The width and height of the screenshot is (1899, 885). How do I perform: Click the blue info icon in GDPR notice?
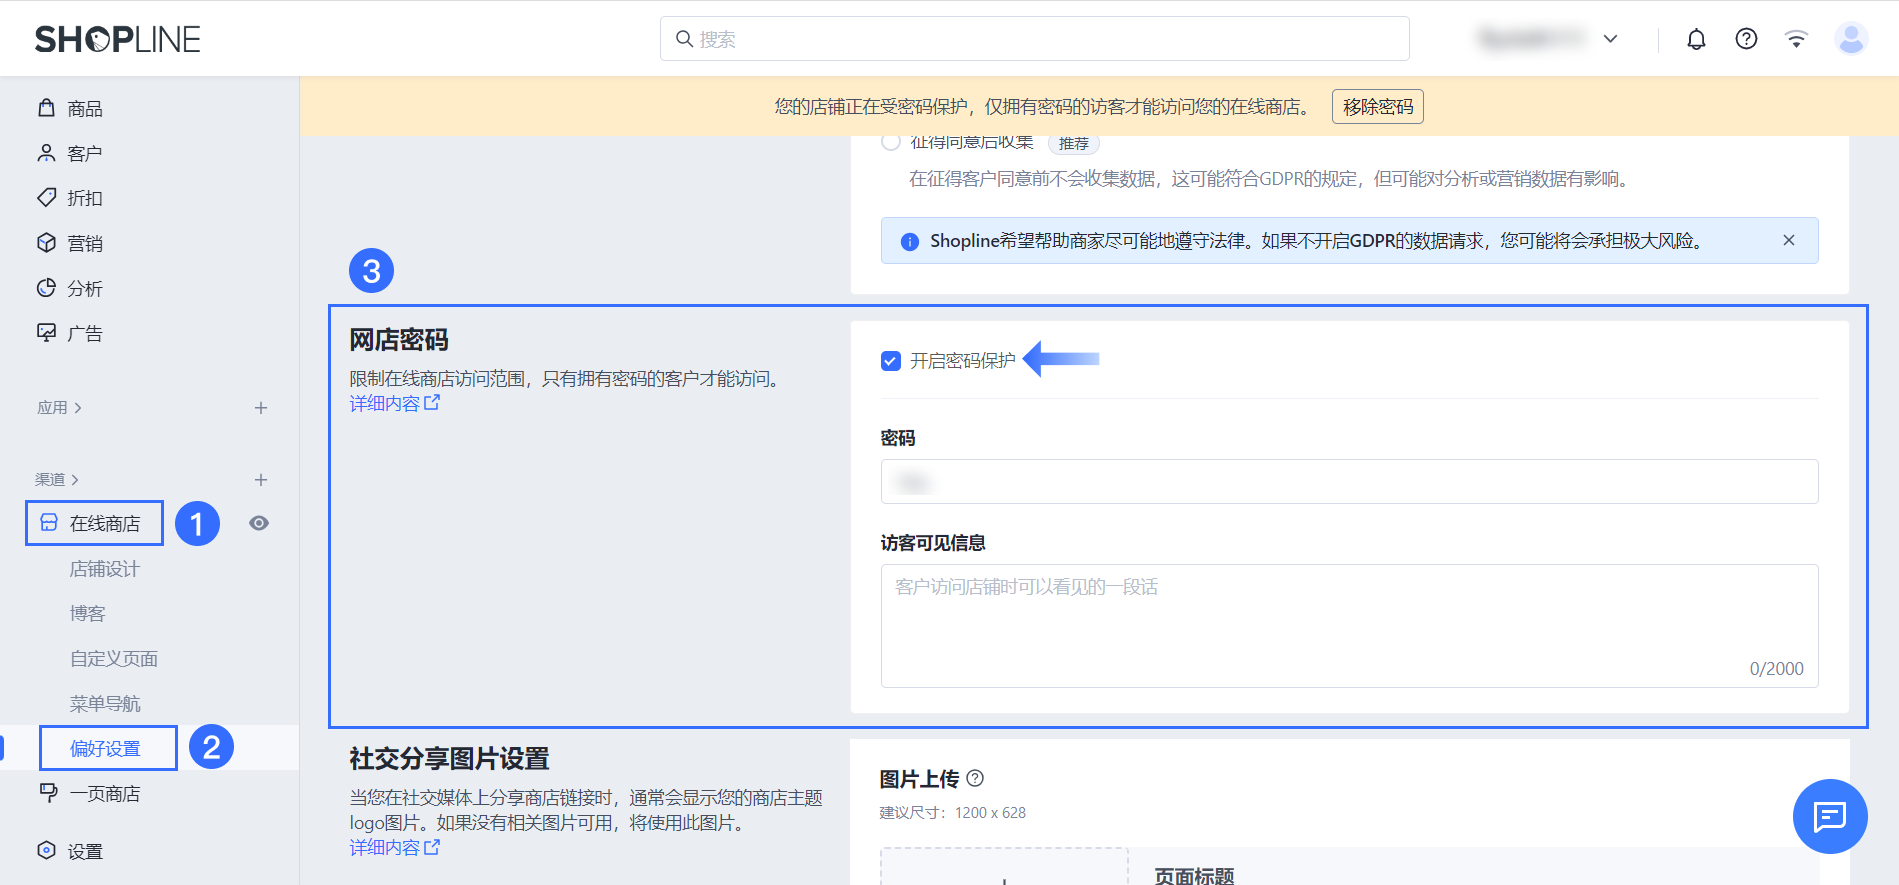909,241
